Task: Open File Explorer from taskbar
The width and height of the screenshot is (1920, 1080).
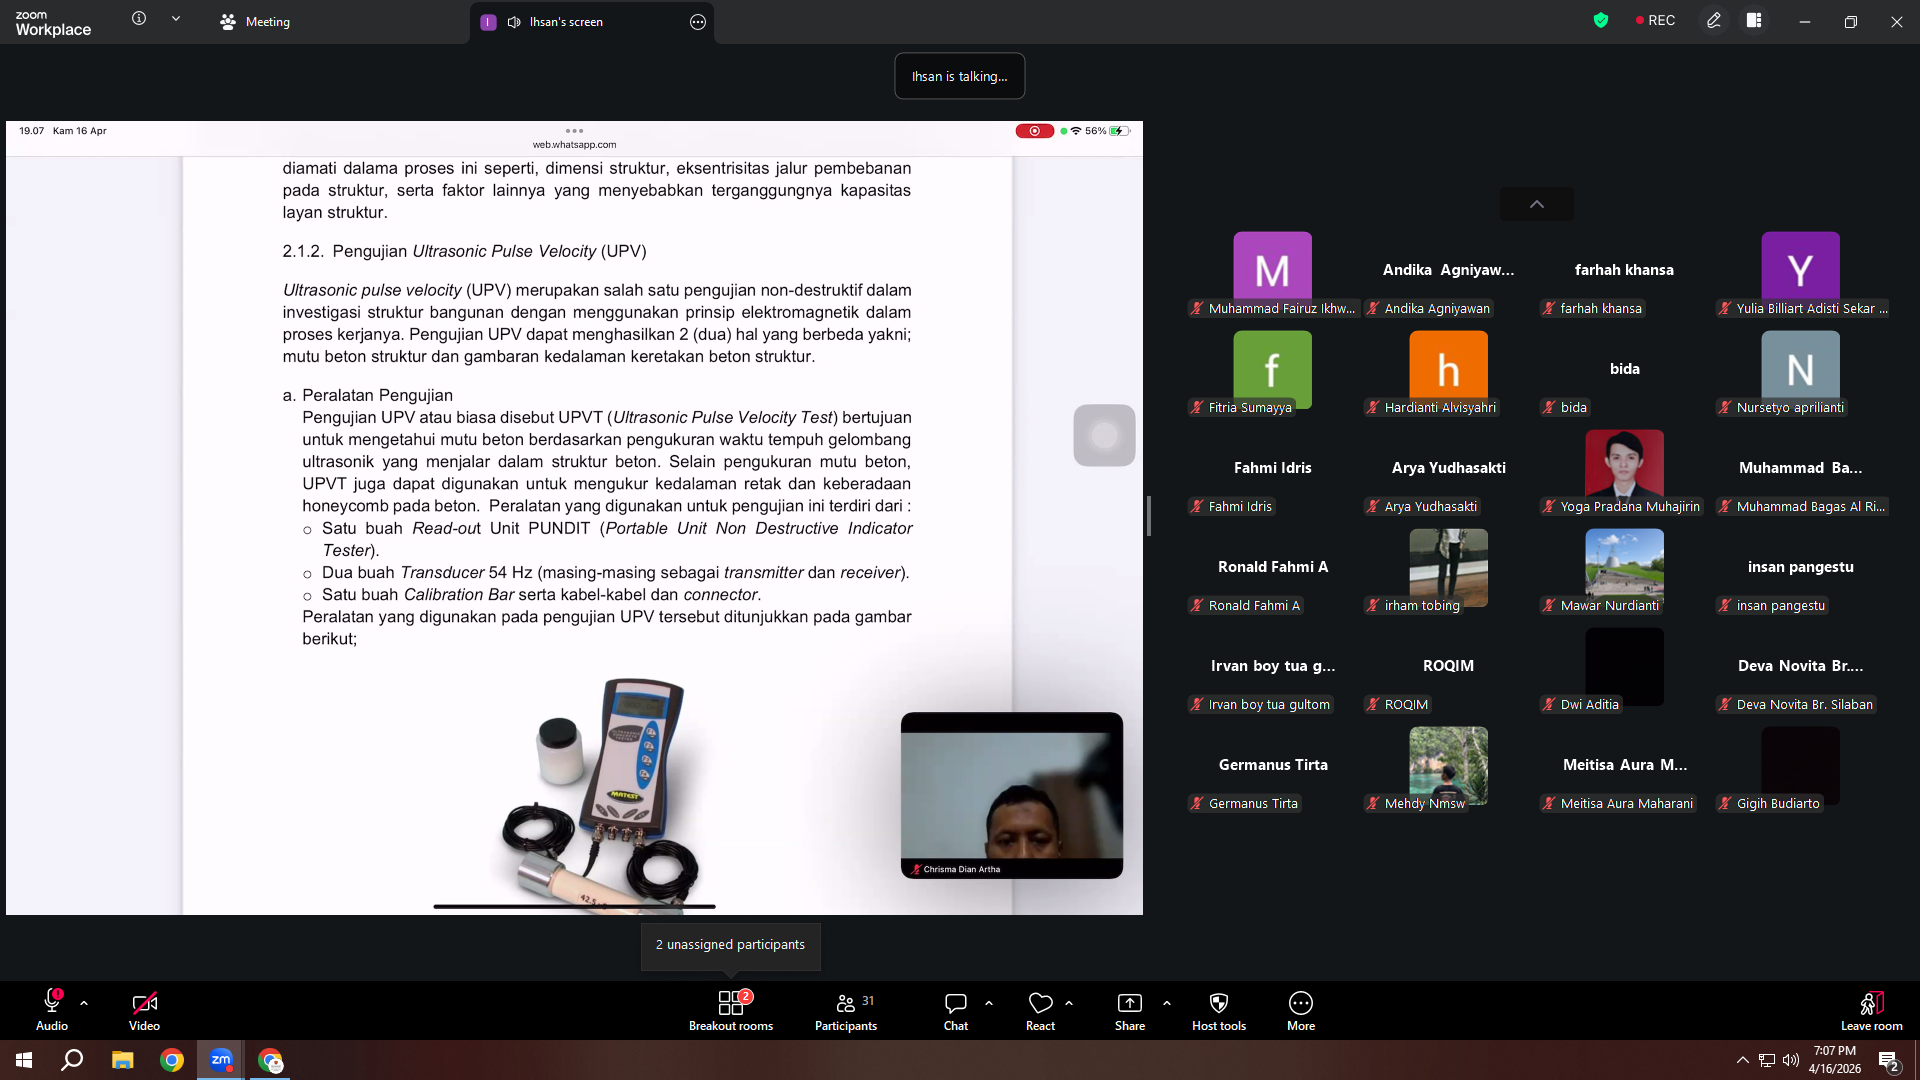Action: 122,1060
